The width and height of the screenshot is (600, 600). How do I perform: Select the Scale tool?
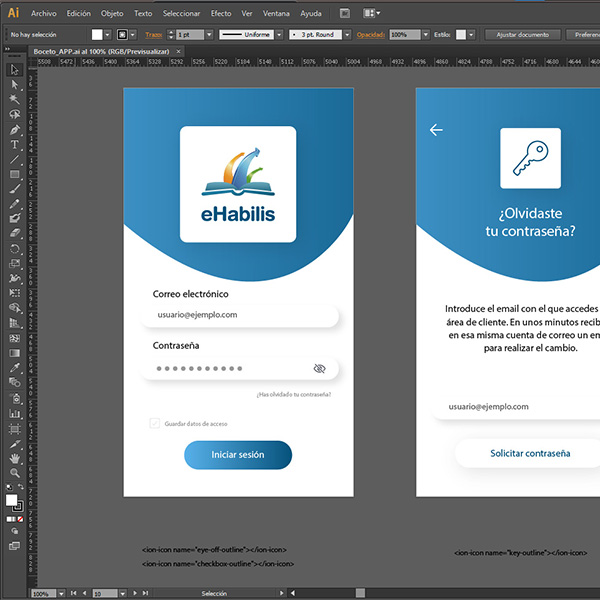[x=15, y=264]
